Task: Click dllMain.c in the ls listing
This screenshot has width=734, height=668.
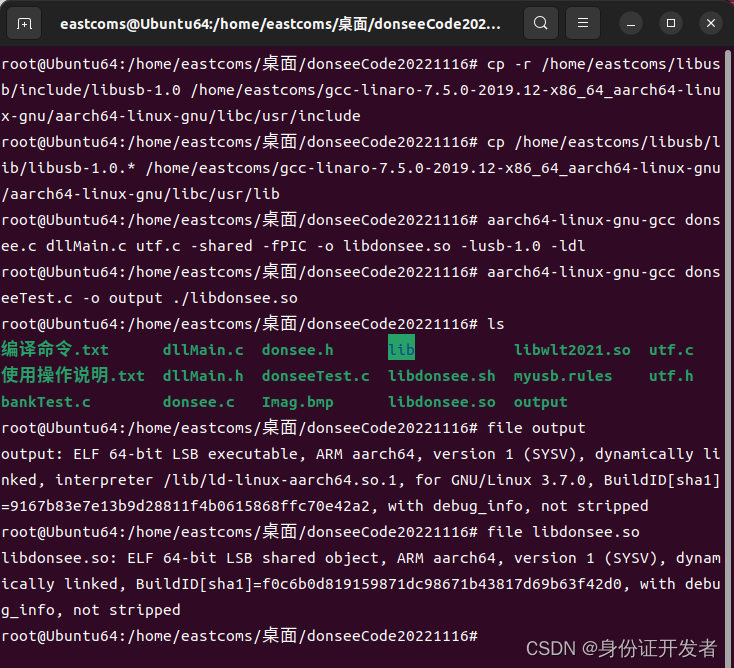Action: 203,350
